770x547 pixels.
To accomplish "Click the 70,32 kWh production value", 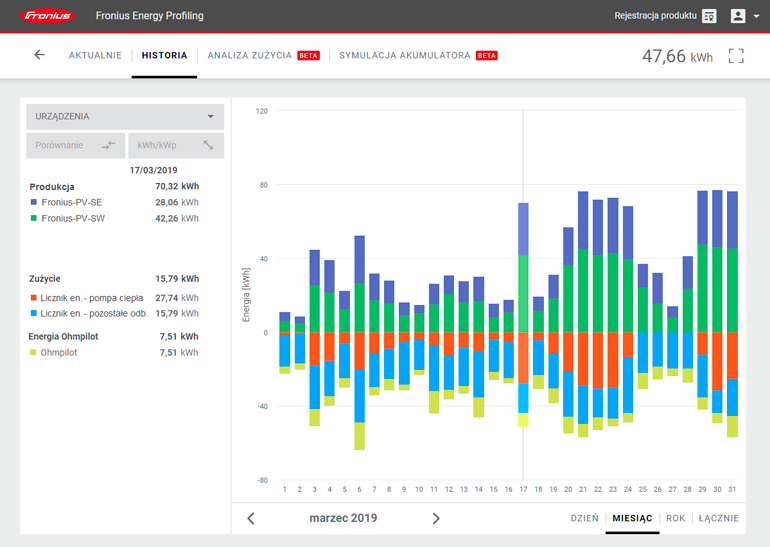I will (x=177, y=186).
